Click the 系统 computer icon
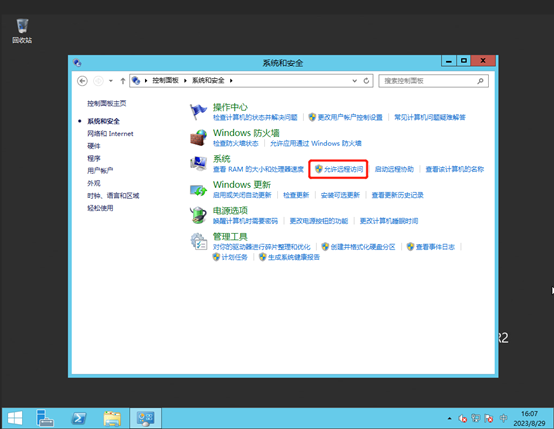Image resolution: width=554 pixels, height=429 pixels. tap(198, 163)
